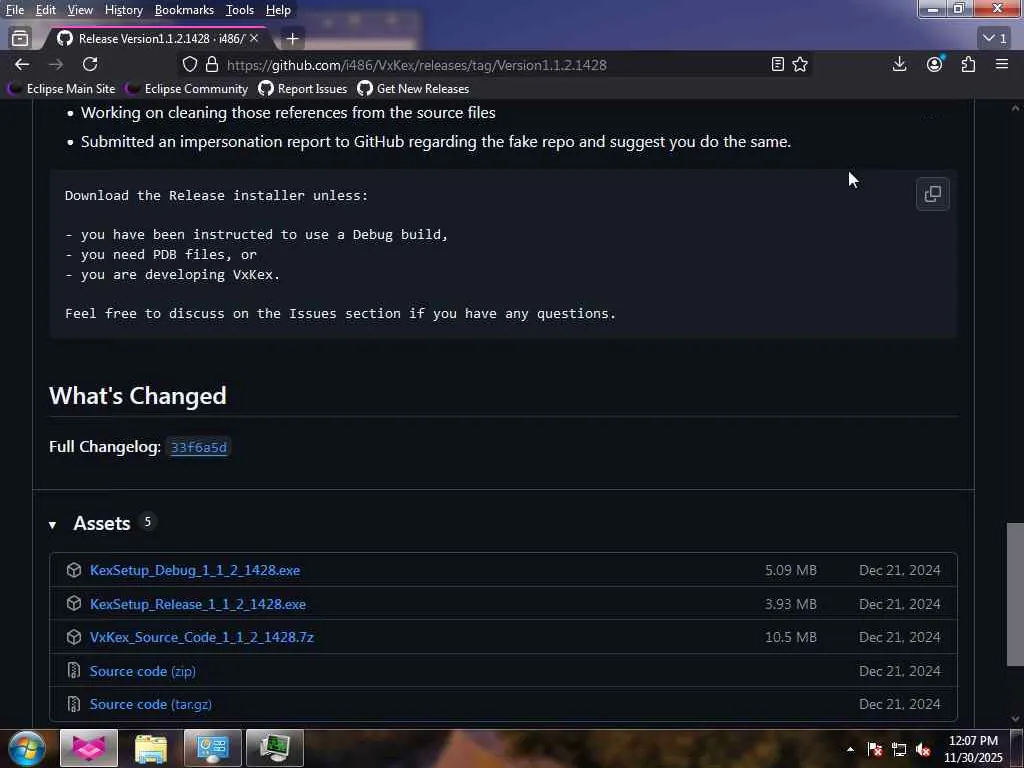
Task: Click the 10.5 MB file size
Action: (x=791, y=637)
